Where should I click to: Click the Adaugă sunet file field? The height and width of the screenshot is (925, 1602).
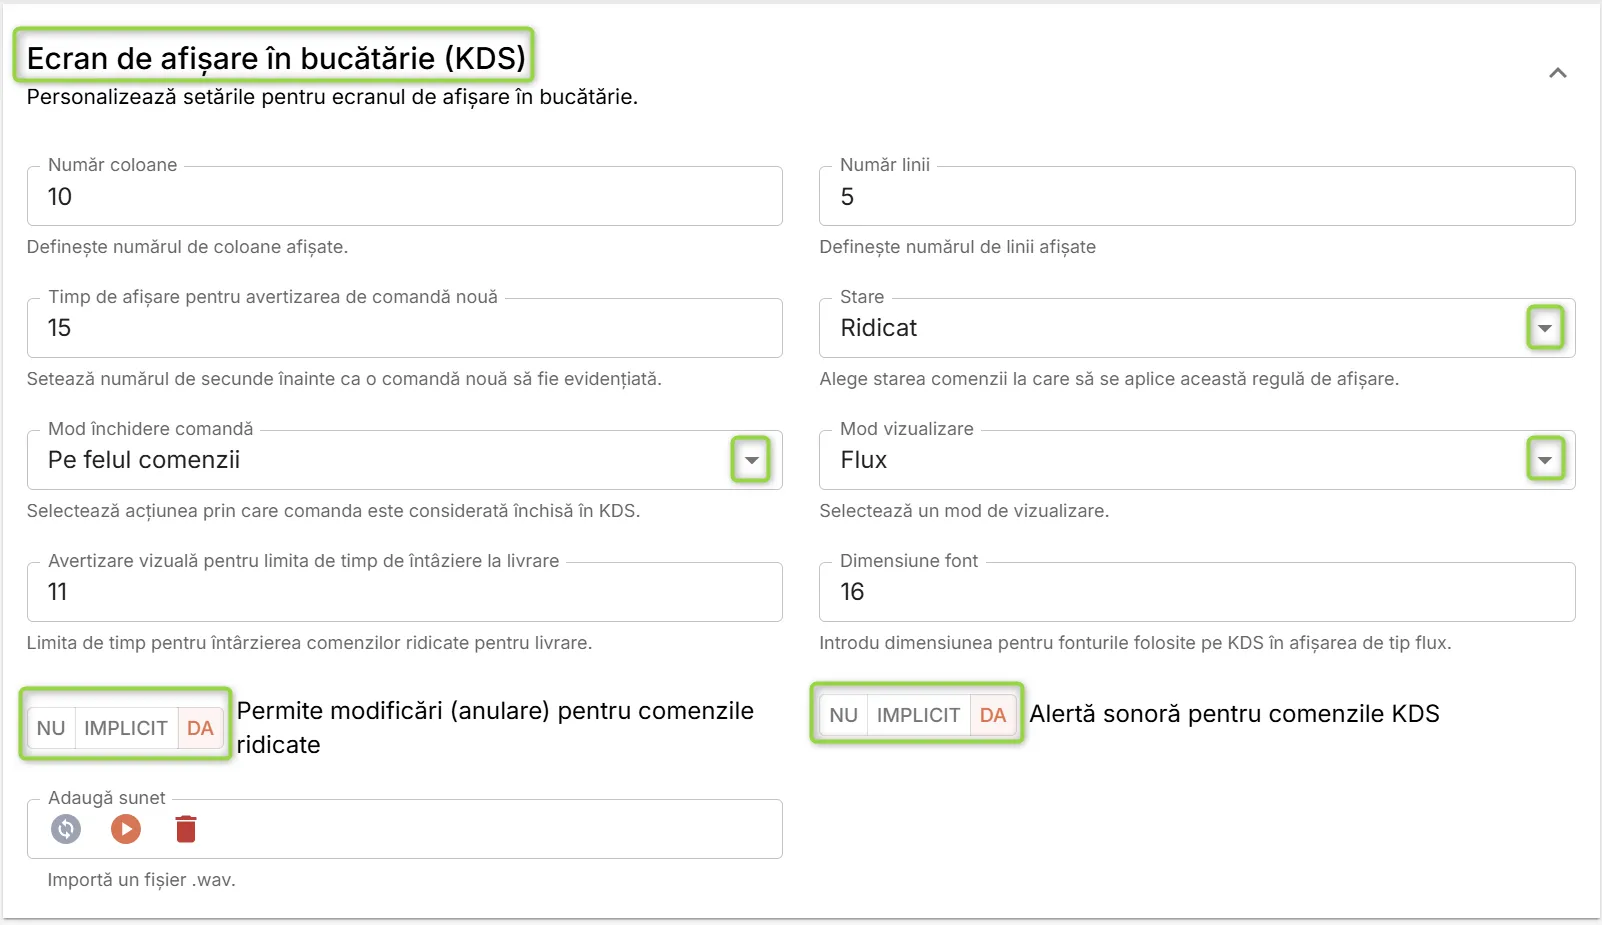pyautogui.click(x=404, y=829)
